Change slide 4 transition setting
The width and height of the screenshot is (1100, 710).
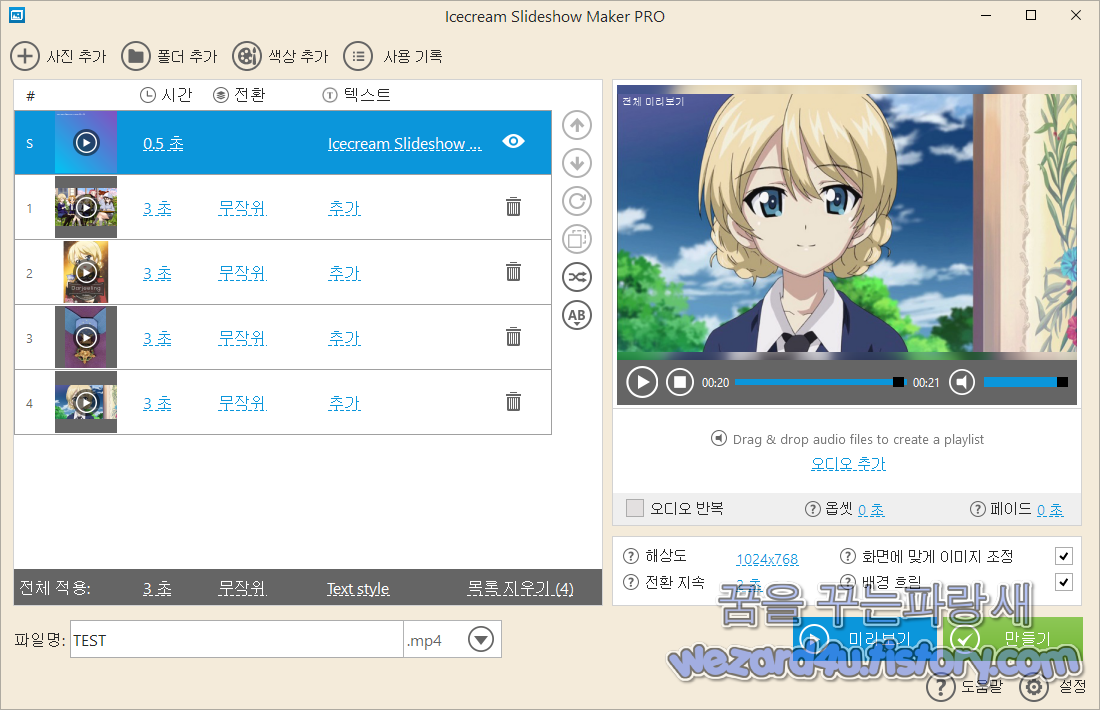click(x=242, y=403)
